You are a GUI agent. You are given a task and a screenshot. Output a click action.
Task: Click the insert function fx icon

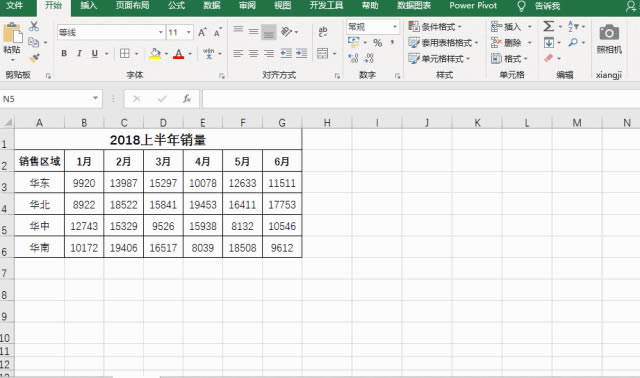point(187,99)
